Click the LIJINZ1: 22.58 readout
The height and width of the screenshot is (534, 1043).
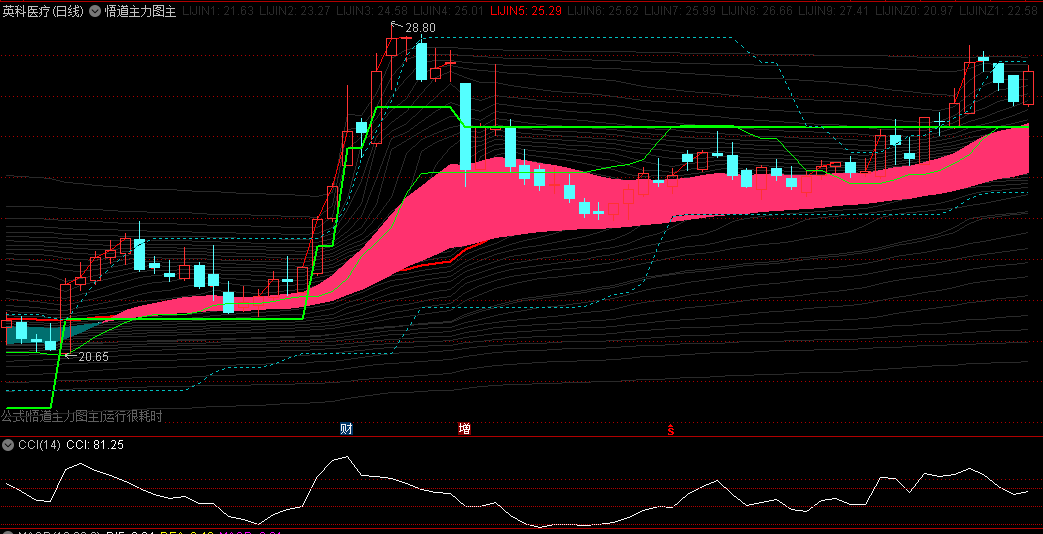(x=1000, y=11)
